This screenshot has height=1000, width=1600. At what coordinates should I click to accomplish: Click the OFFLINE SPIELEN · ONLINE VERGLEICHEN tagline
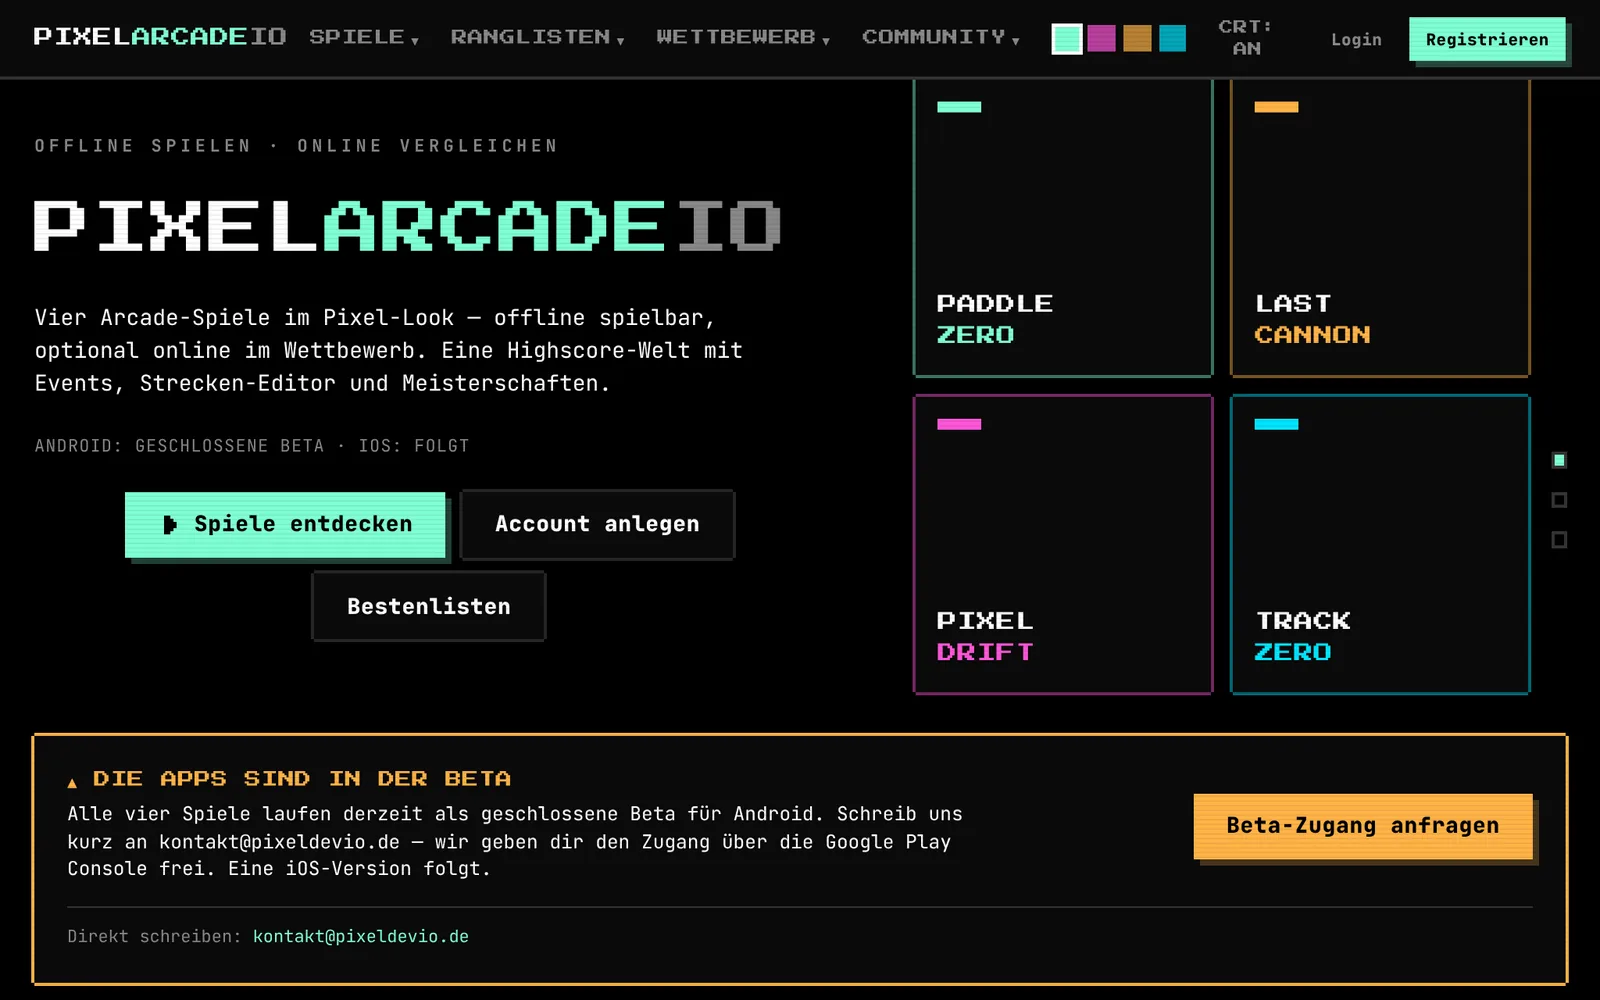tap(296, 146)
